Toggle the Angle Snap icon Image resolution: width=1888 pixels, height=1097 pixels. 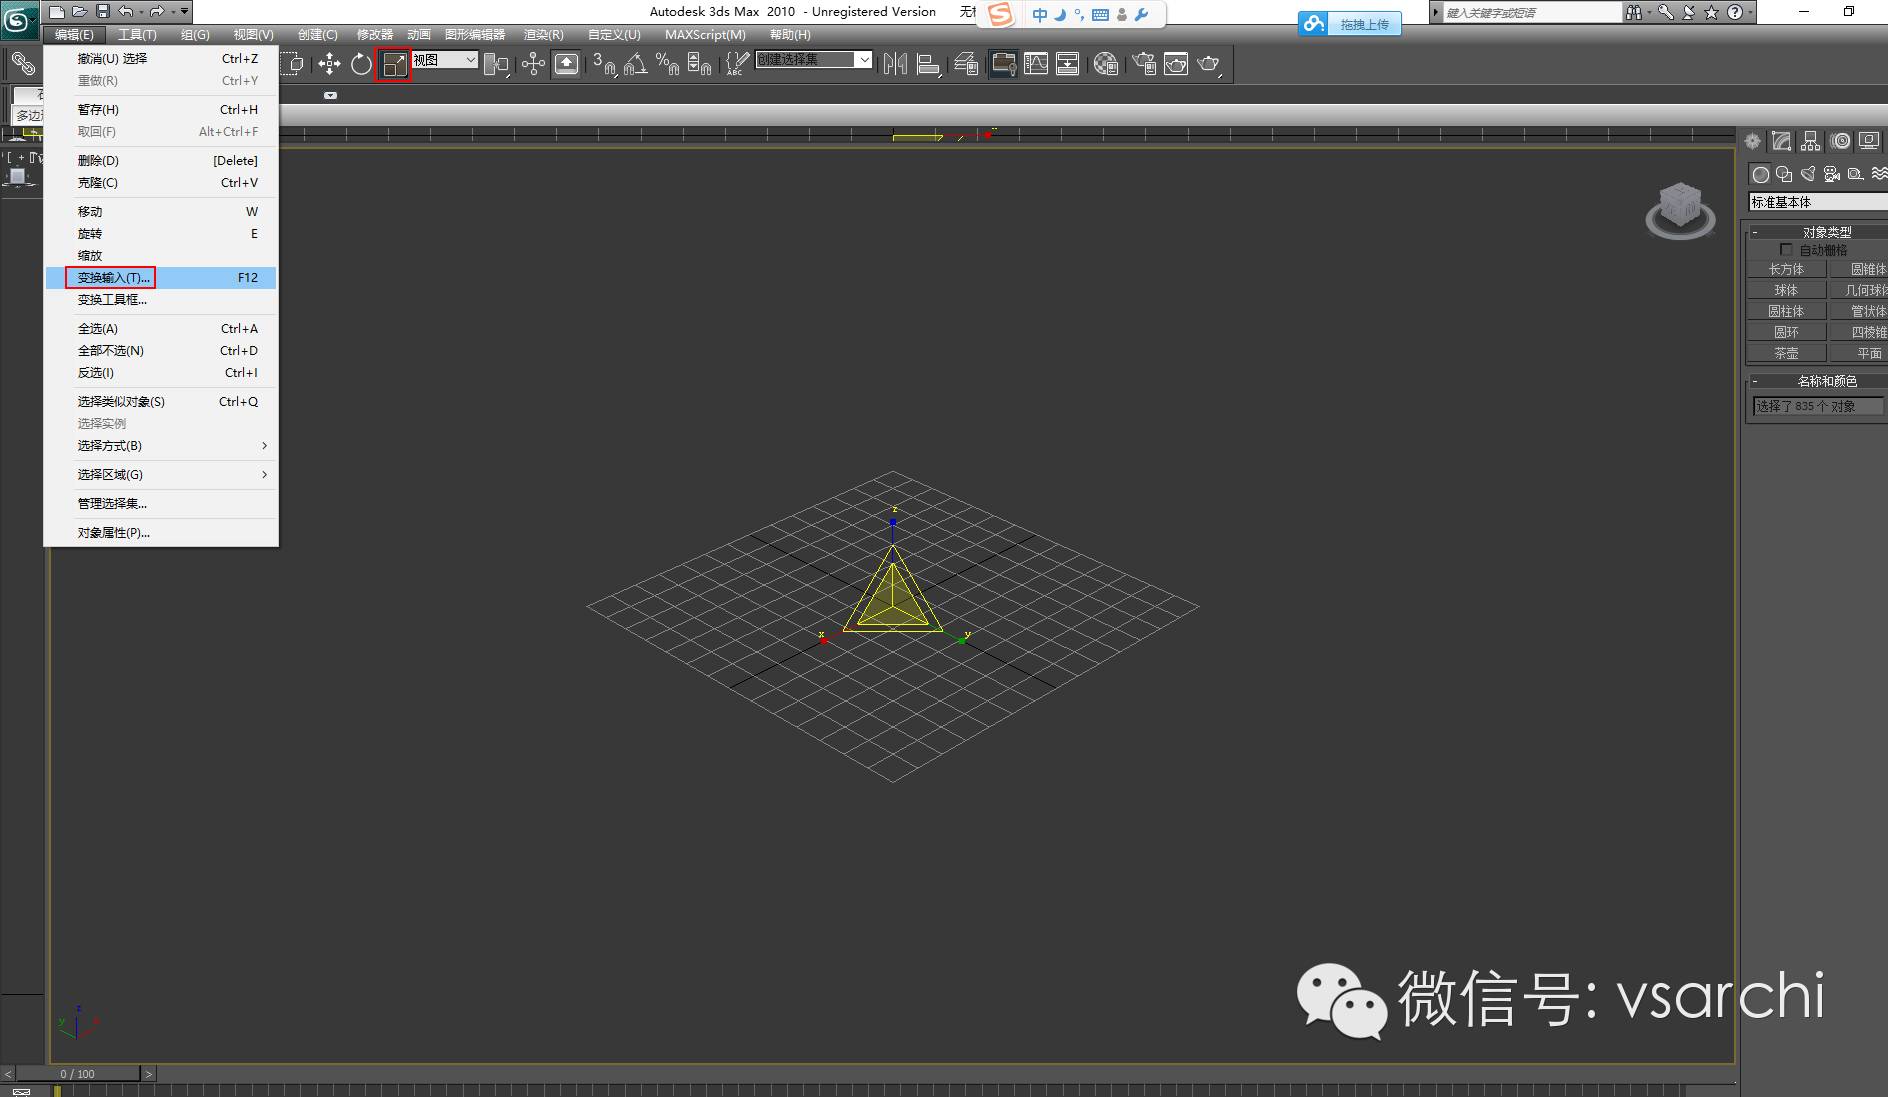[636, 64]
